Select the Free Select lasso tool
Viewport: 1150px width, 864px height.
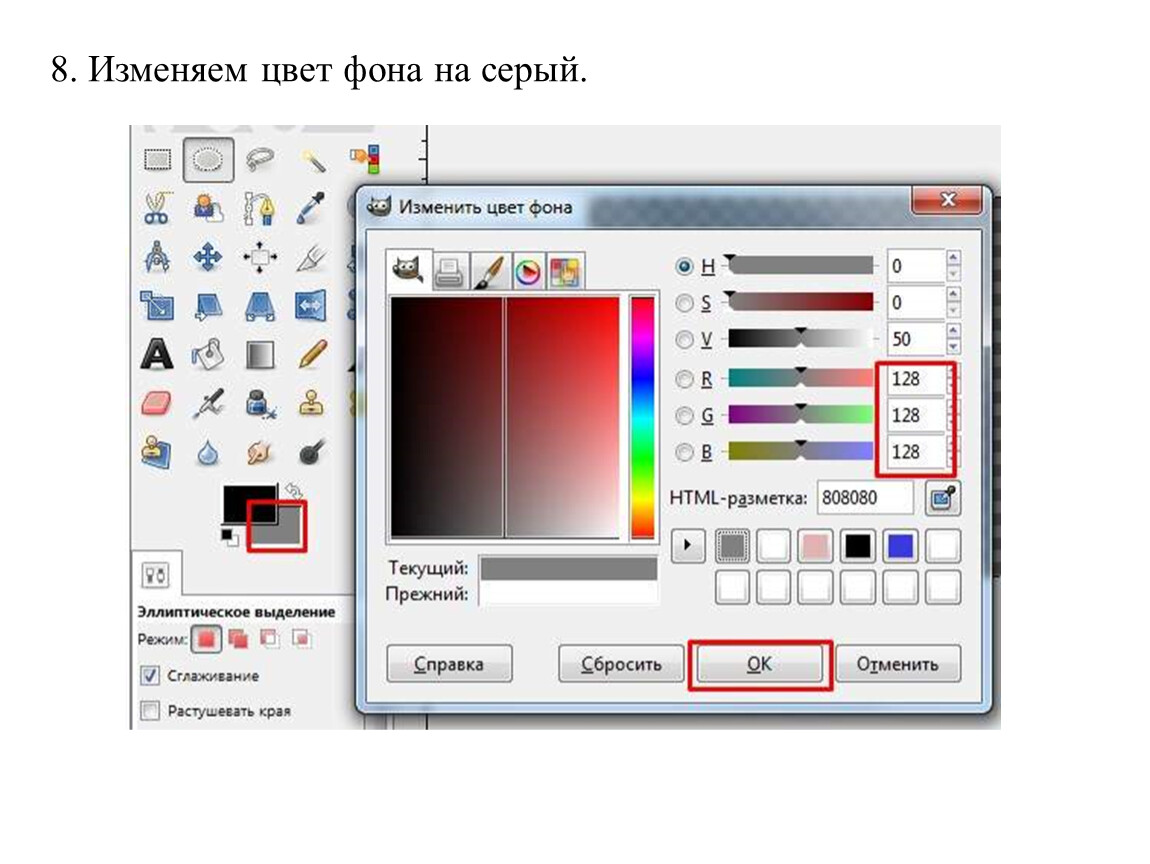tap(260, 159)
